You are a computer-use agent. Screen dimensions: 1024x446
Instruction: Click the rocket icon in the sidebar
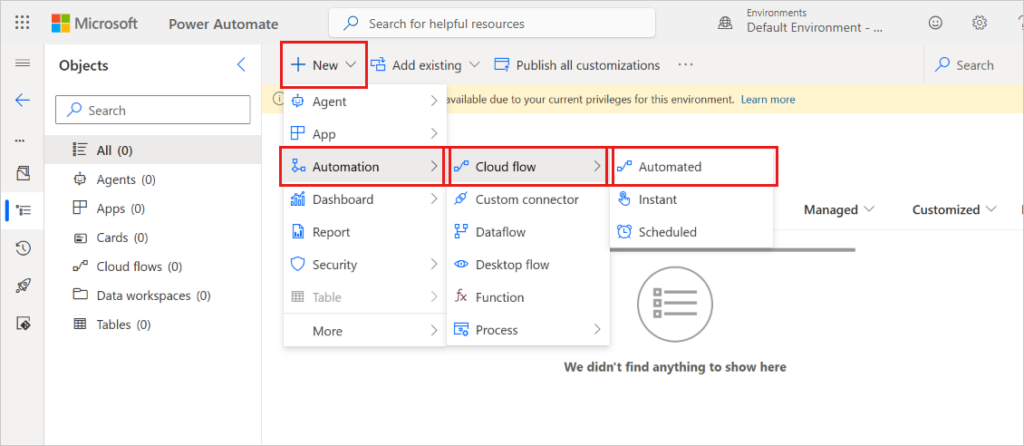pos(22,285)
